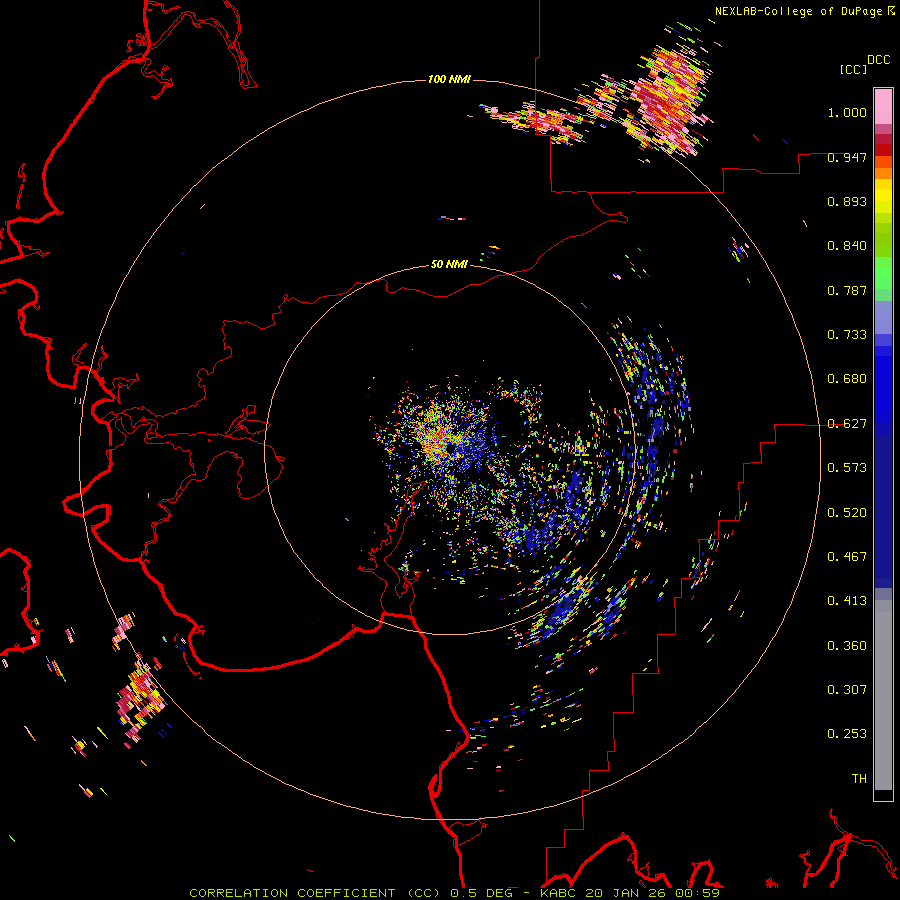Pick the lavender segment of color bar
Screen dimensions: 900x900
click(883, 318)
